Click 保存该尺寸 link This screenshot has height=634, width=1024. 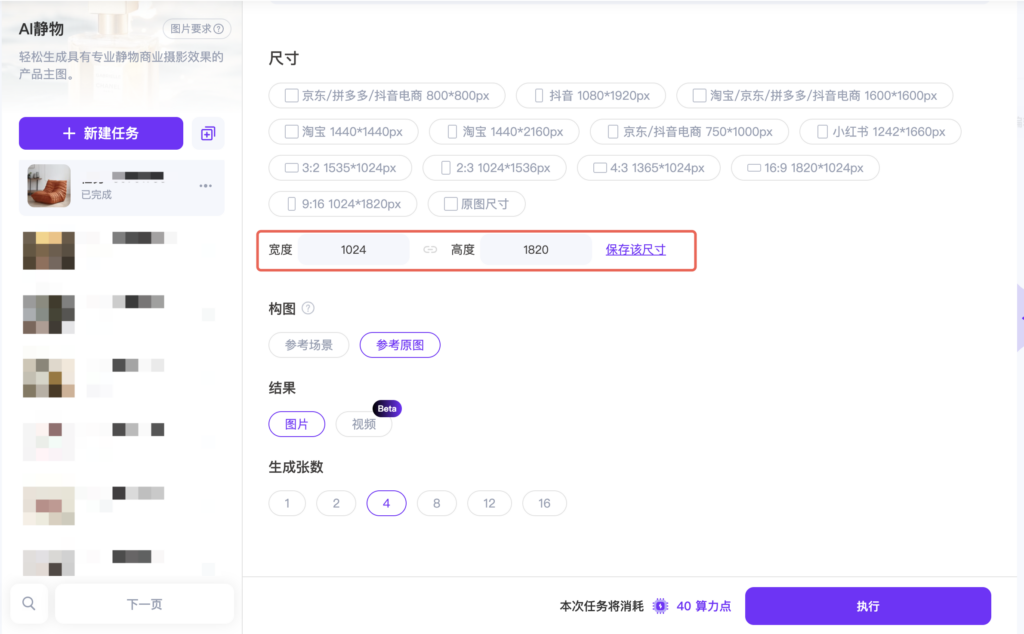click(635, 249)
